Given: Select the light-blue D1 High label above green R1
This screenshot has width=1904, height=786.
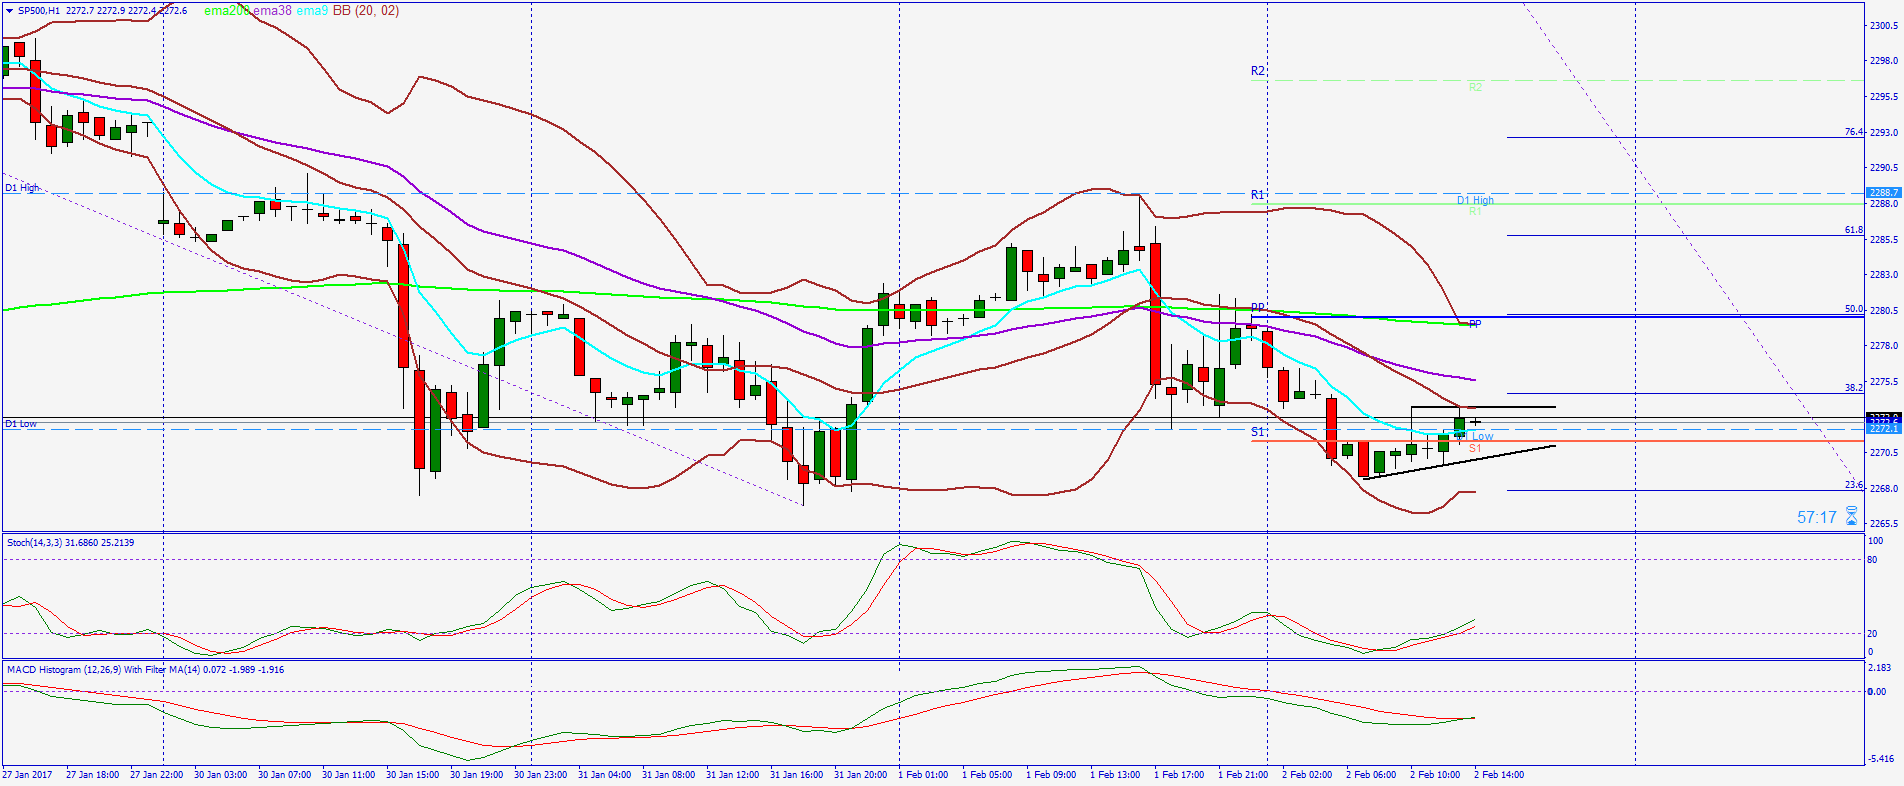Looking at the screenshot, I should click(x=1475, y=200).
